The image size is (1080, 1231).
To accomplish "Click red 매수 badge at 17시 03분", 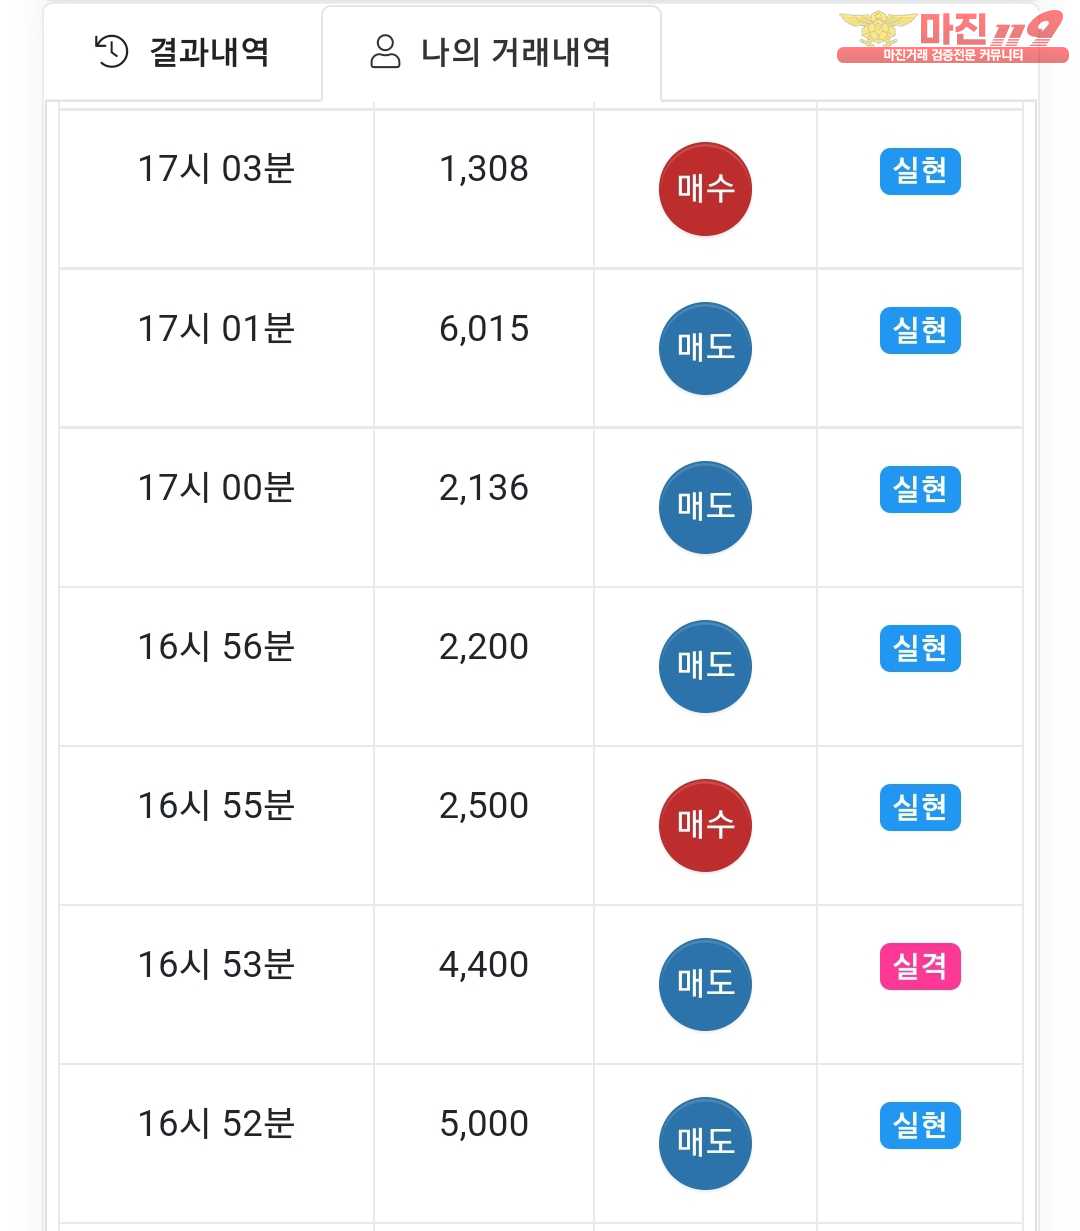I will click(705, 189).
